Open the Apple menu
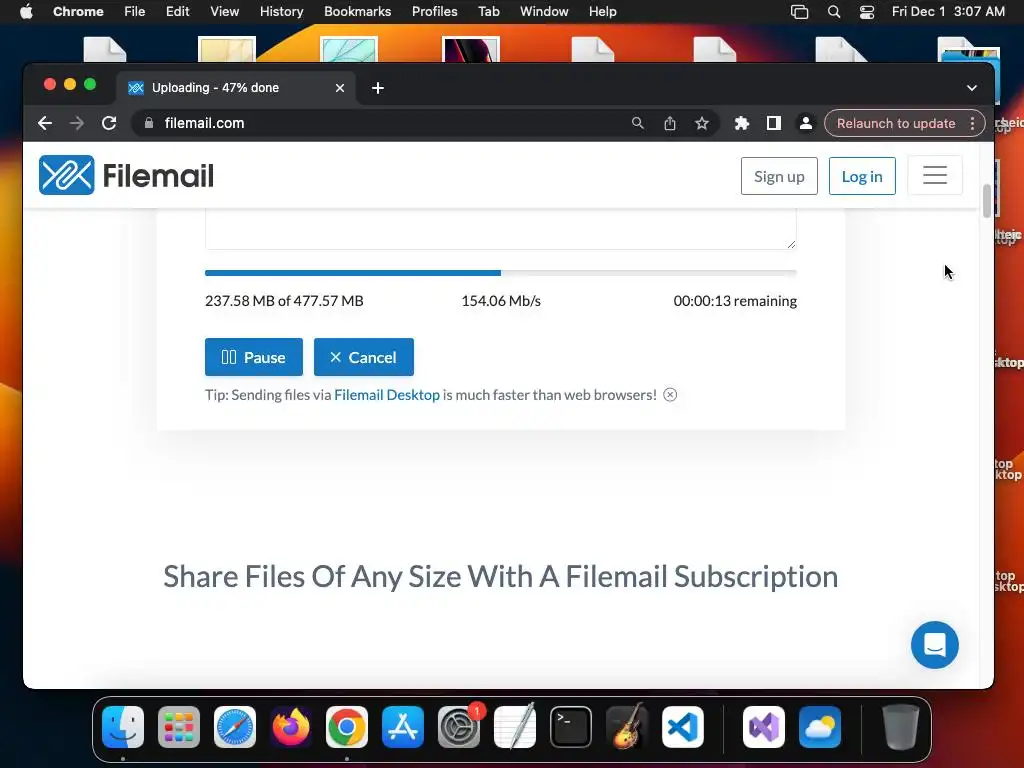 point(26,12)
